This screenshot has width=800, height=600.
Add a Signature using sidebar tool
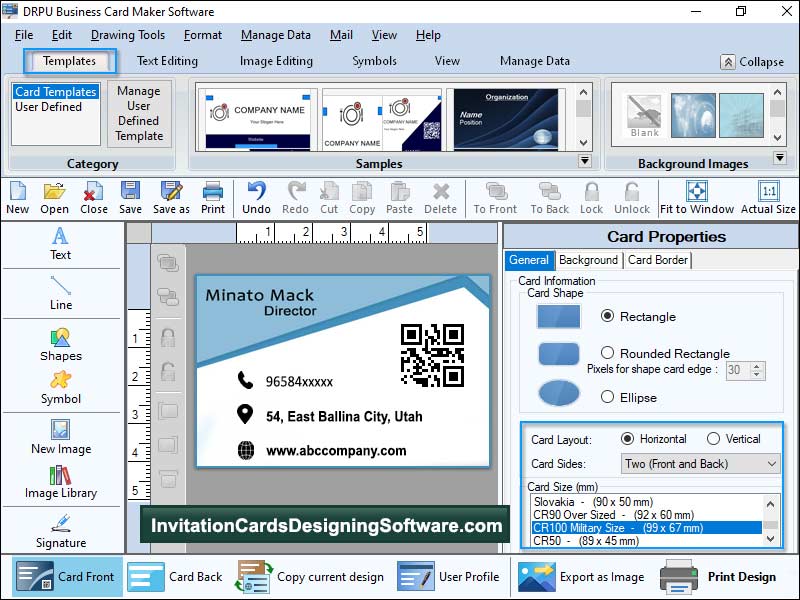pyautogui.click(x=60, y=533)
